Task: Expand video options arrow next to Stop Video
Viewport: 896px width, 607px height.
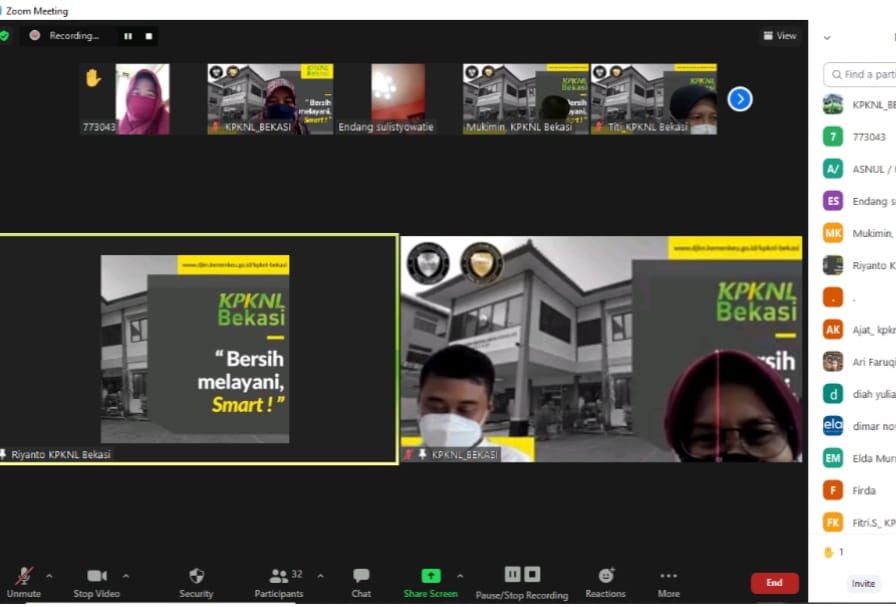Action: coord(126,576)
